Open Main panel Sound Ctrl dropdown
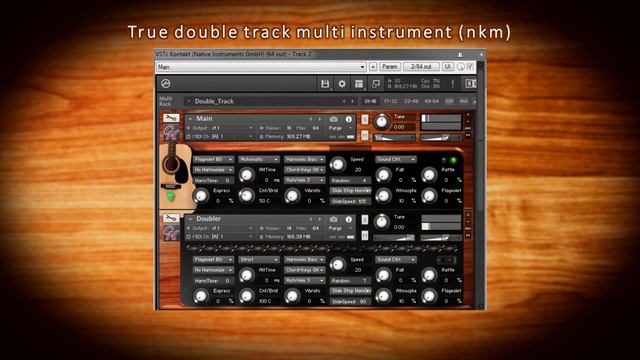Screen dimensions: 640x360 396,159
